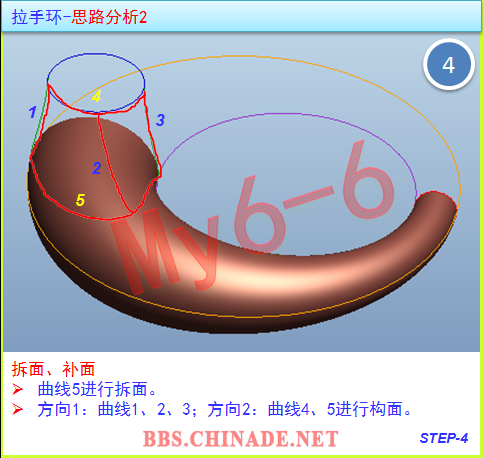Click the yellow curve label 4
The image size is (483, 458).
click(x=96, y=96)
